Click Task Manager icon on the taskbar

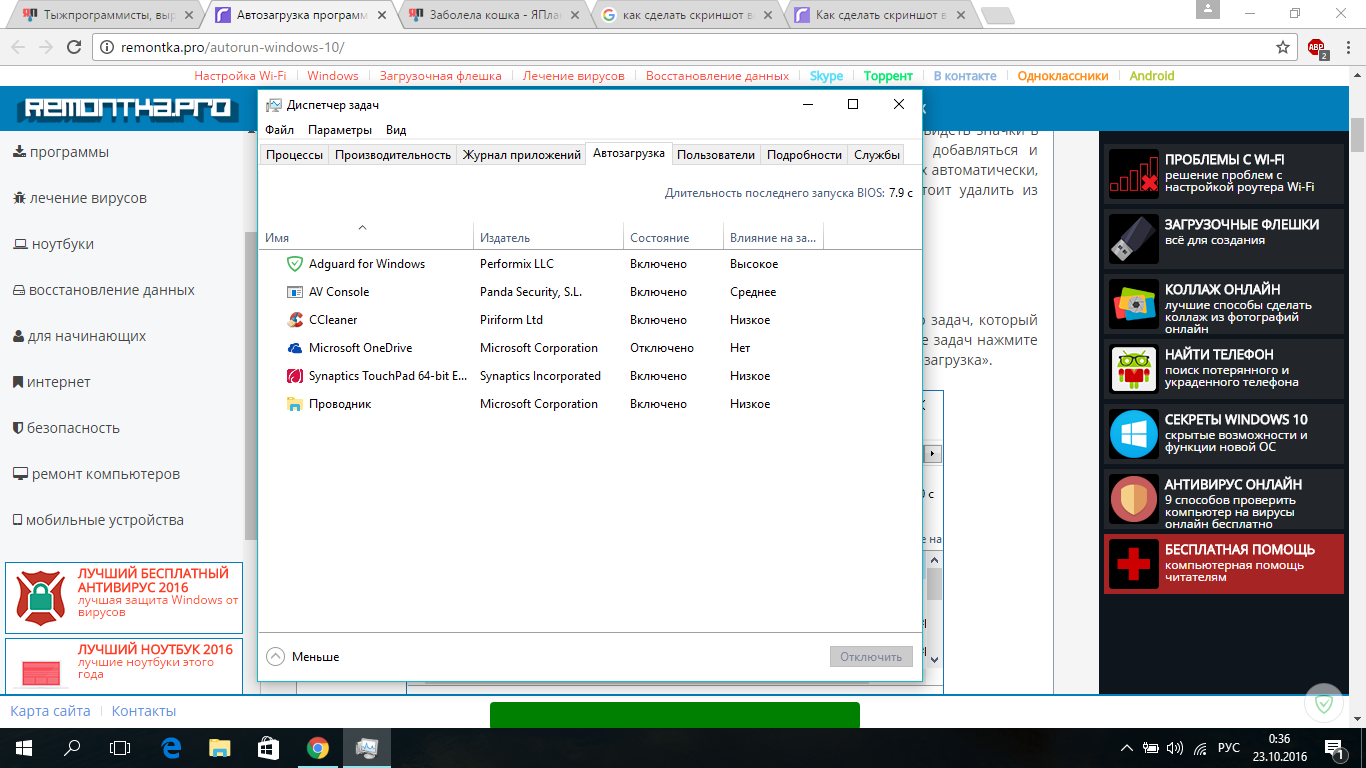tap(366, 748)
